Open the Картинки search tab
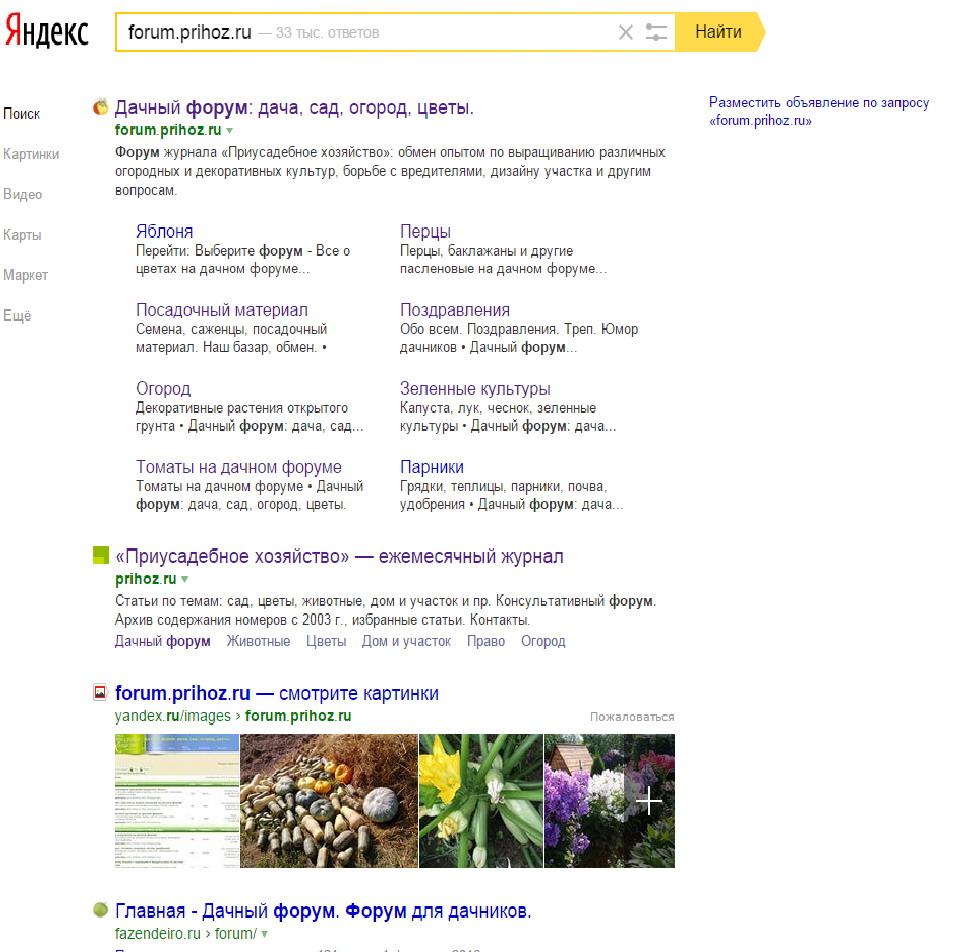 coord(31,154)
